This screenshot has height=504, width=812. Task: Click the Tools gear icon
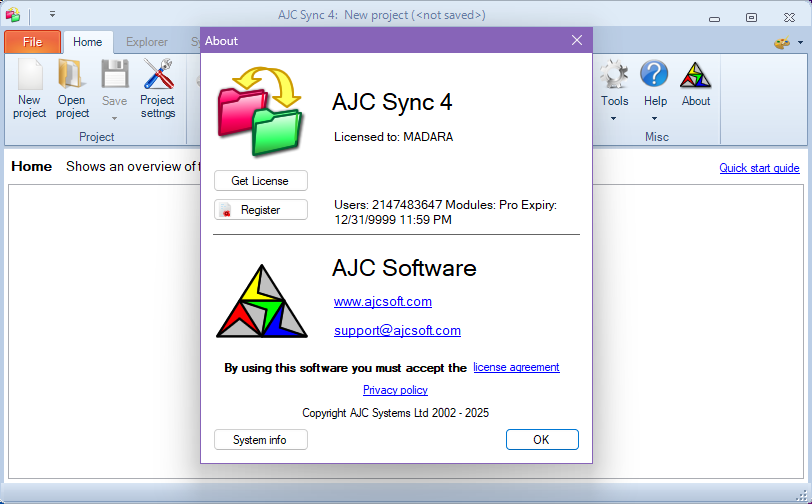[614, 74]
